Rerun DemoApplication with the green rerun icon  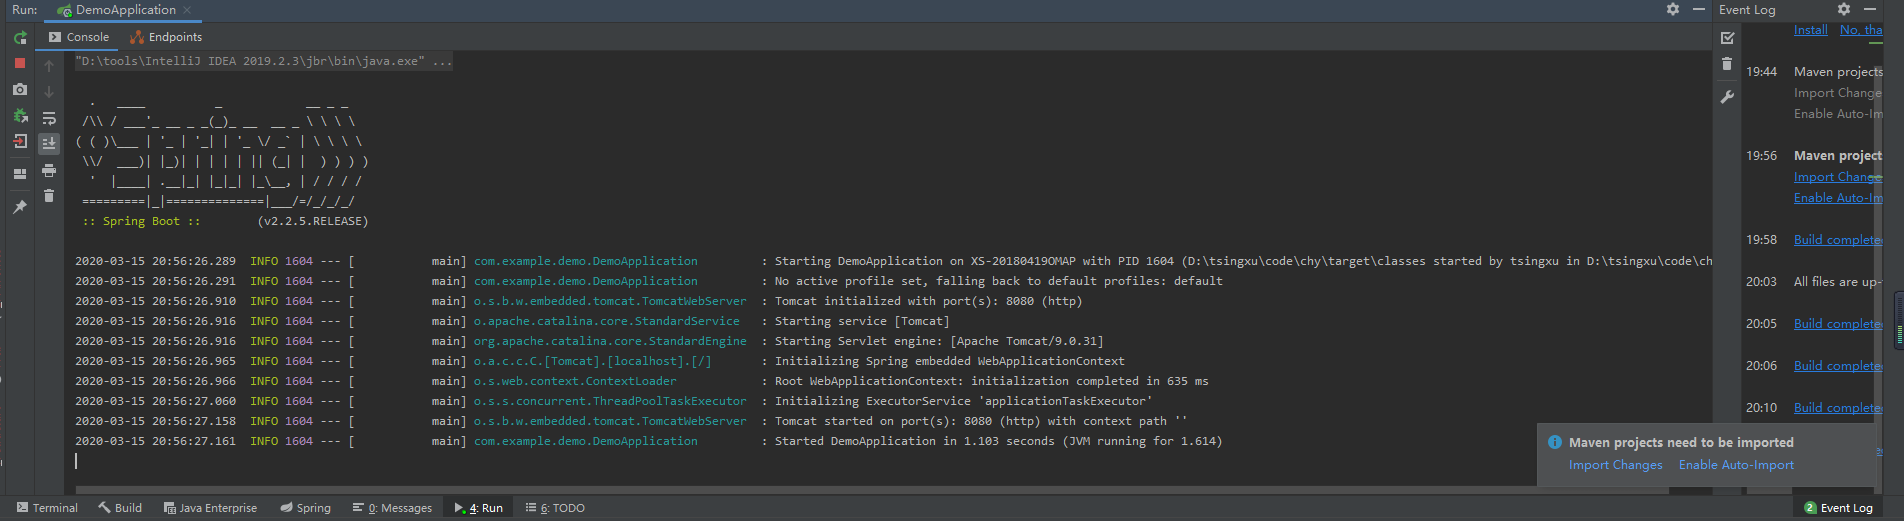coord(20,38)
